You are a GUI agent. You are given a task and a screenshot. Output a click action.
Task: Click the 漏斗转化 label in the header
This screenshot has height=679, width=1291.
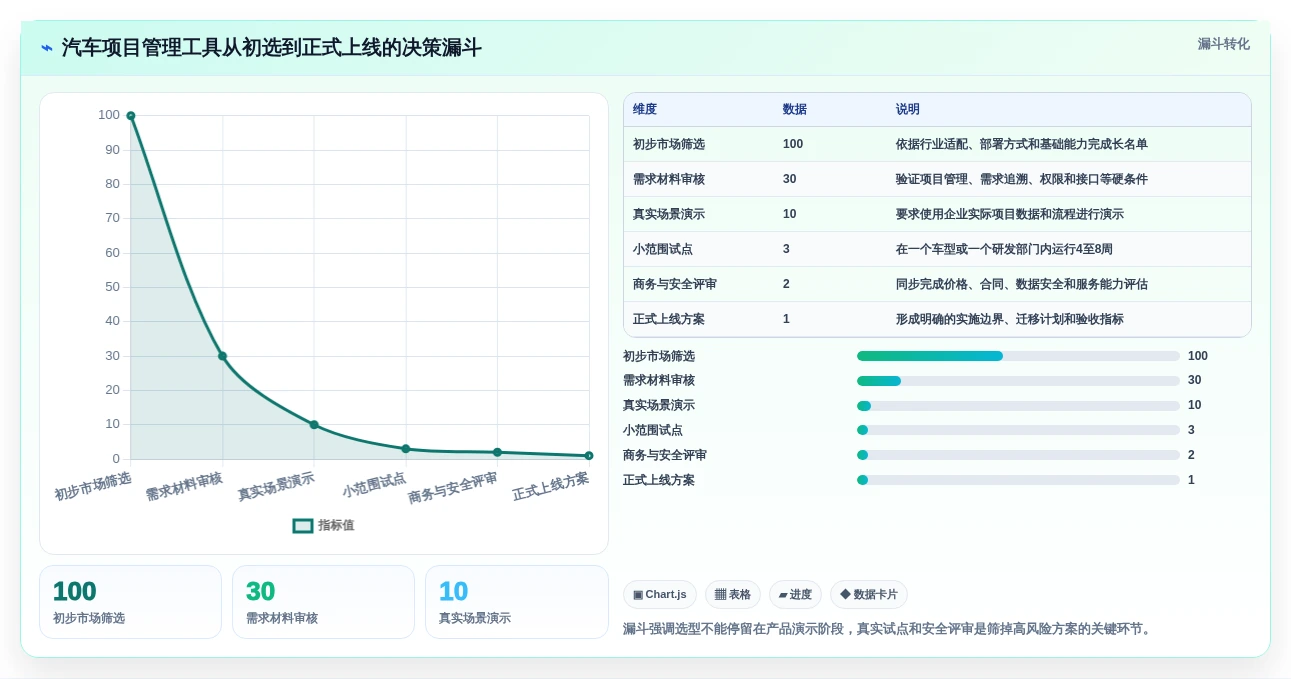tap(1224, 44)
